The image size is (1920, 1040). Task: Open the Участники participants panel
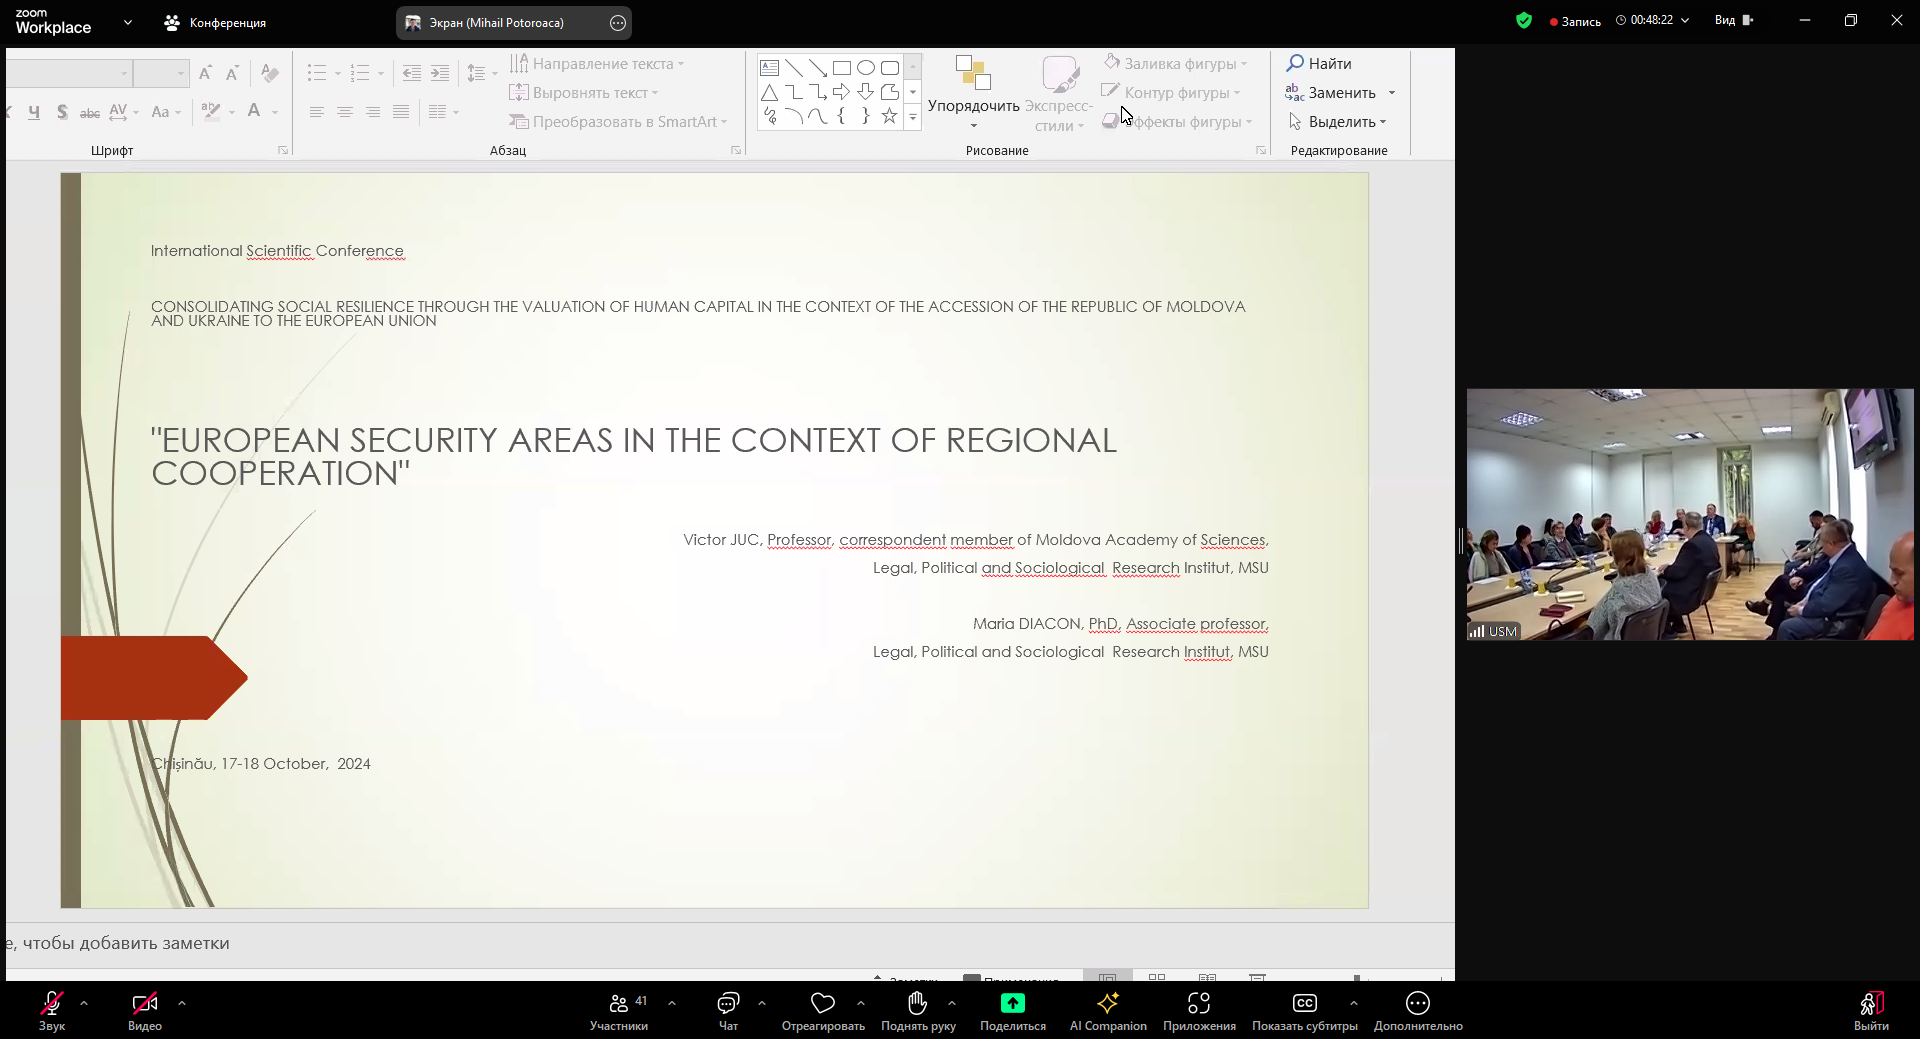tap(619, 1010)
